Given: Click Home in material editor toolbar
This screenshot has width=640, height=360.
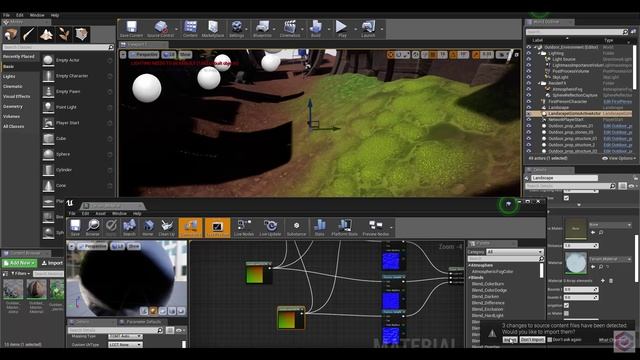Looking at the screenshot, I should point(148,228).
